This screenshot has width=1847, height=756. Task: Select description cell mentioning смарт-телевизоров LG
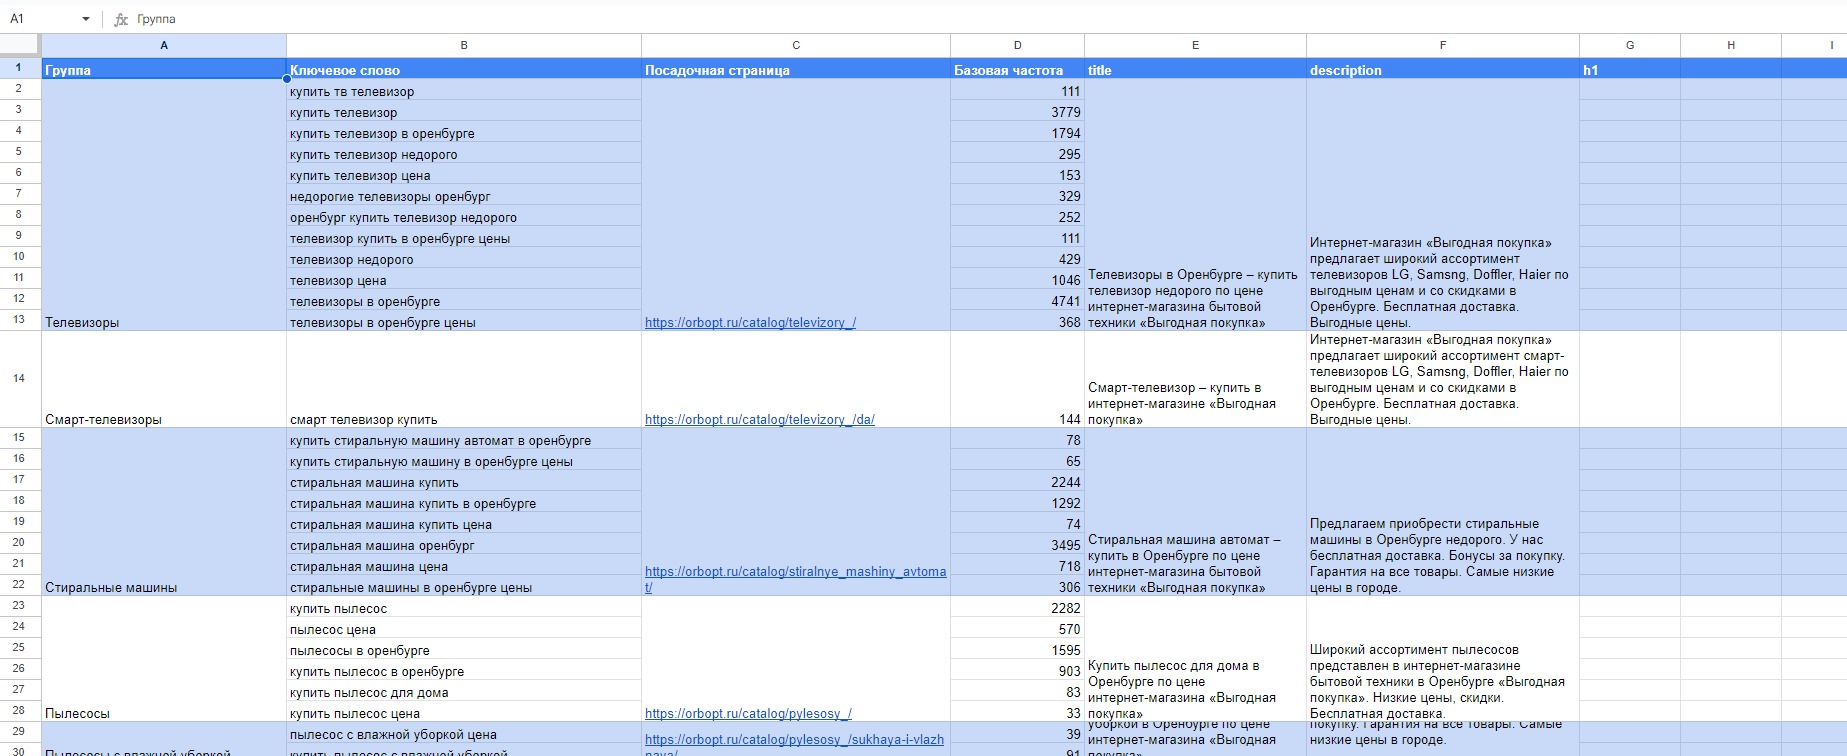[x=1443, y=380]
